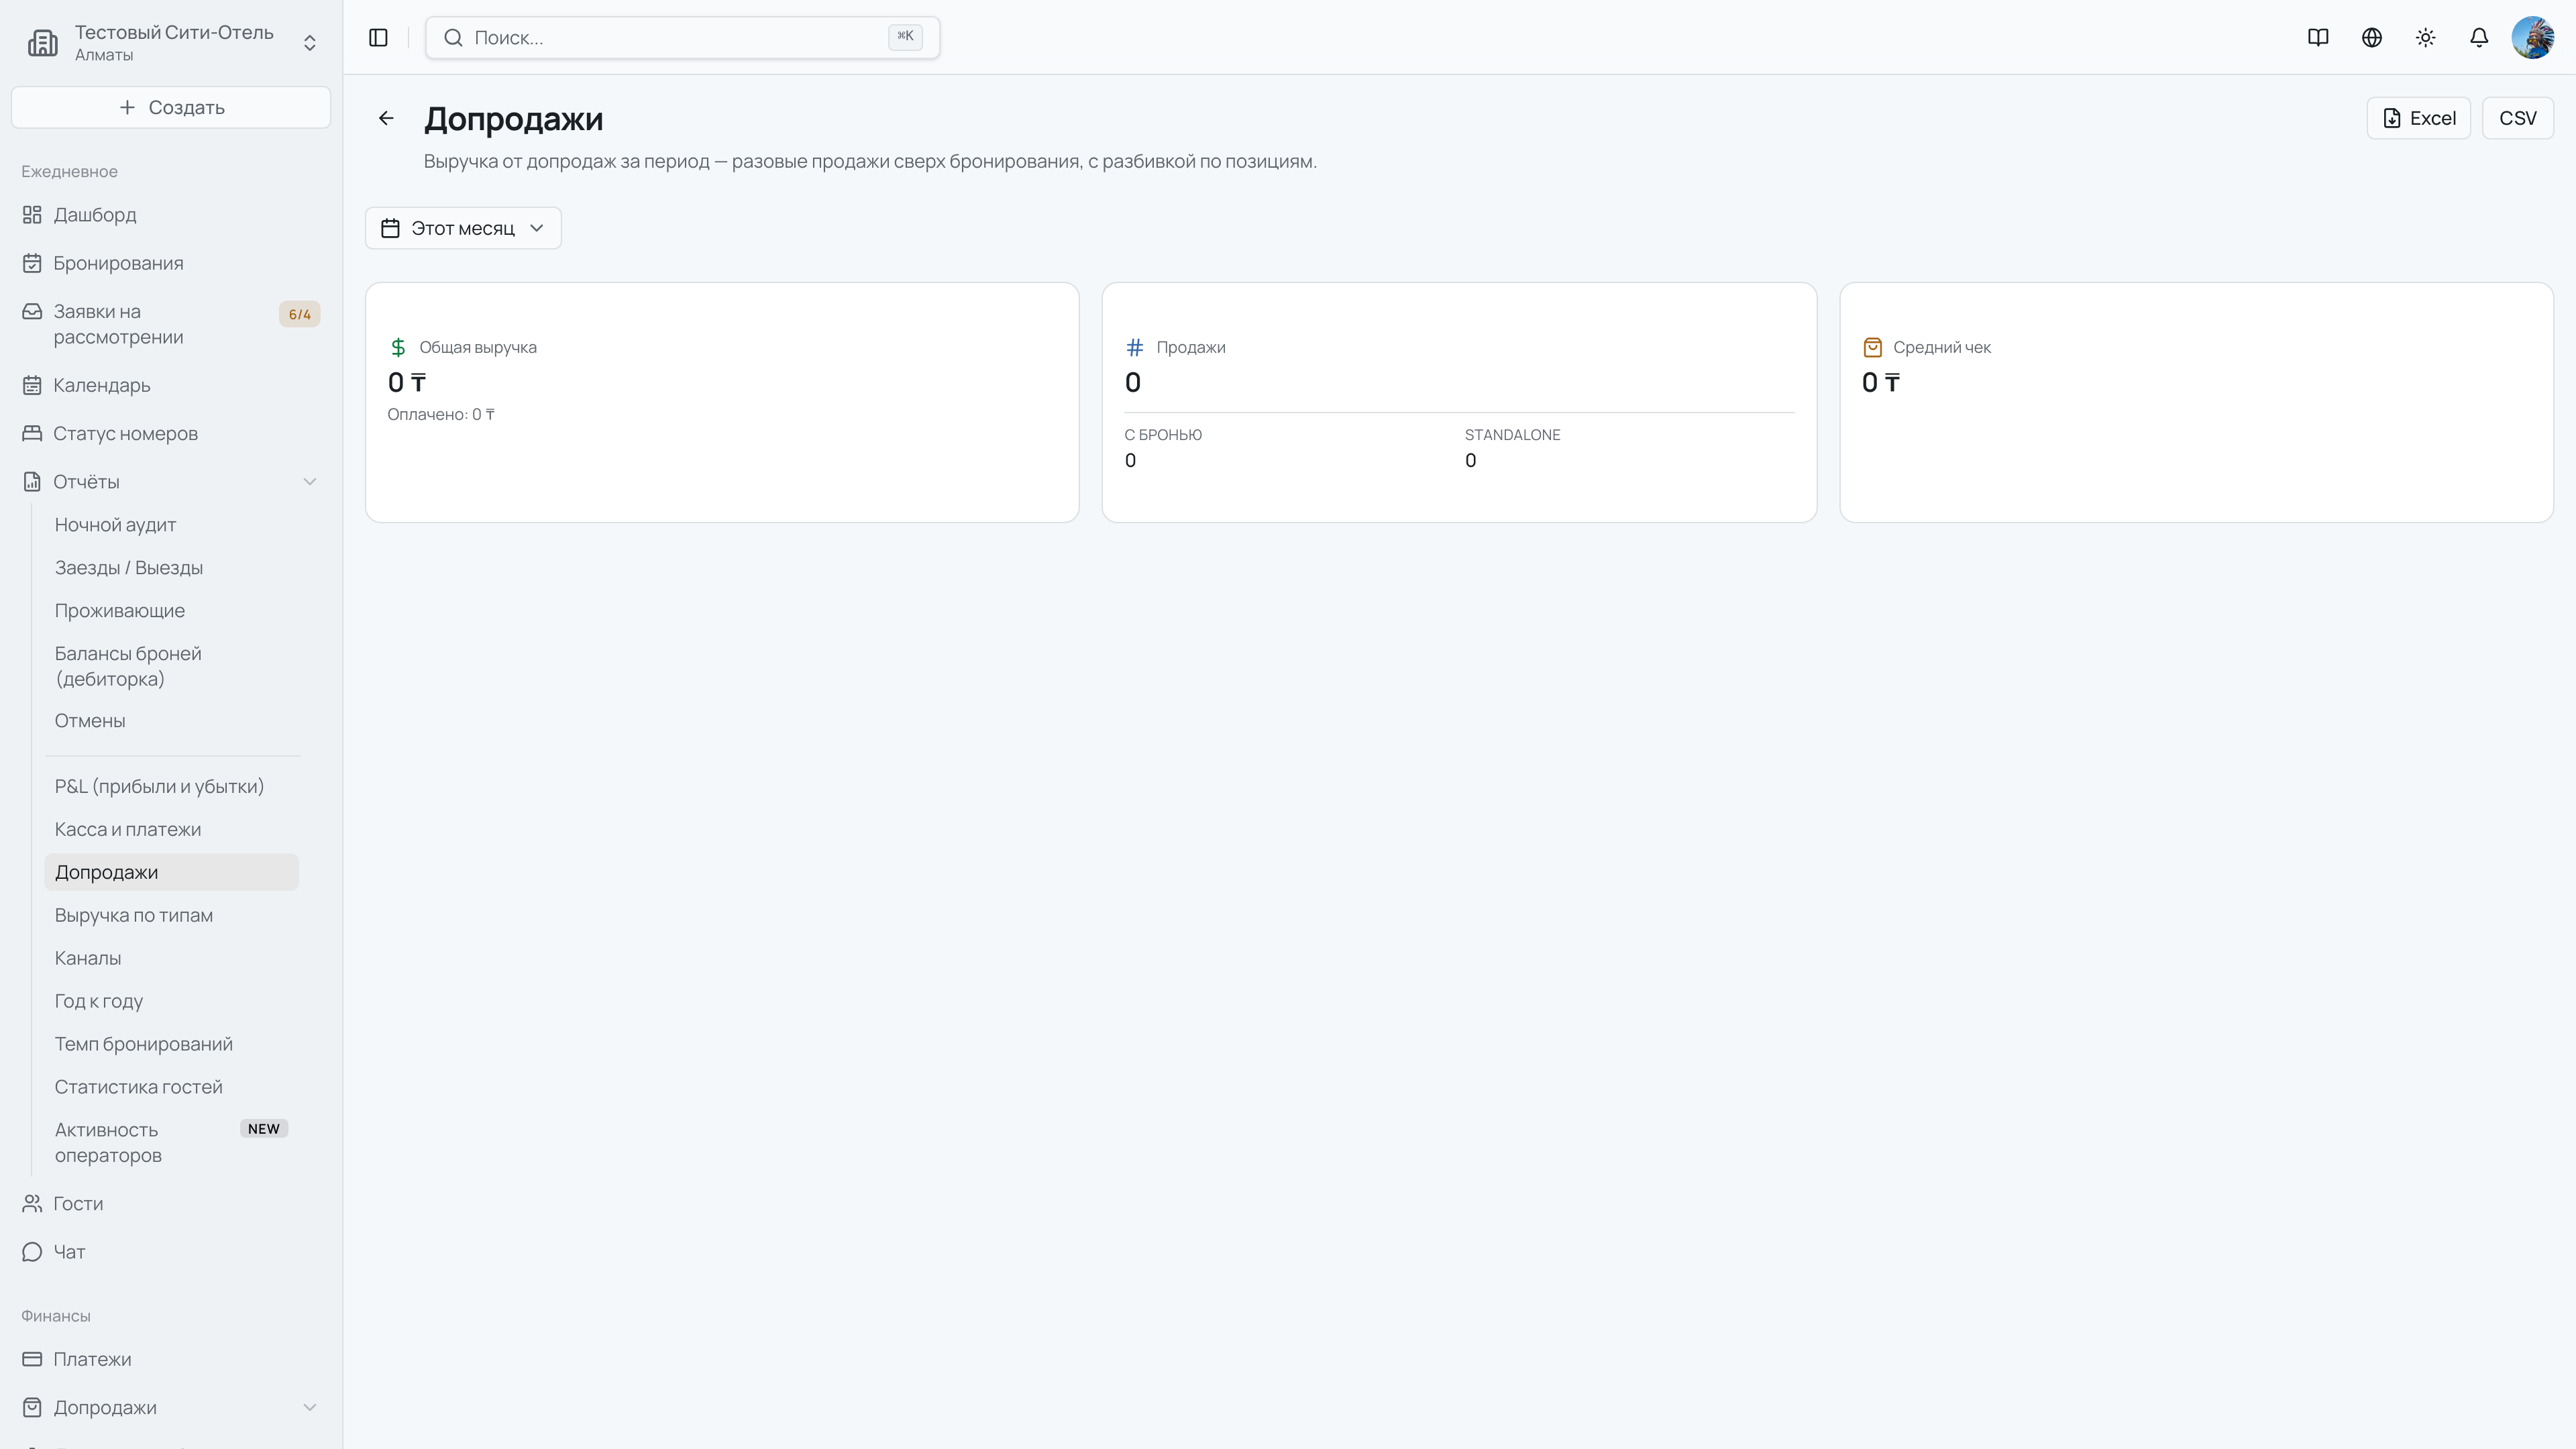Click the bag icon on Средний чек
This screenshot has height=1449, width=2576.
[x=1872, y=347]
